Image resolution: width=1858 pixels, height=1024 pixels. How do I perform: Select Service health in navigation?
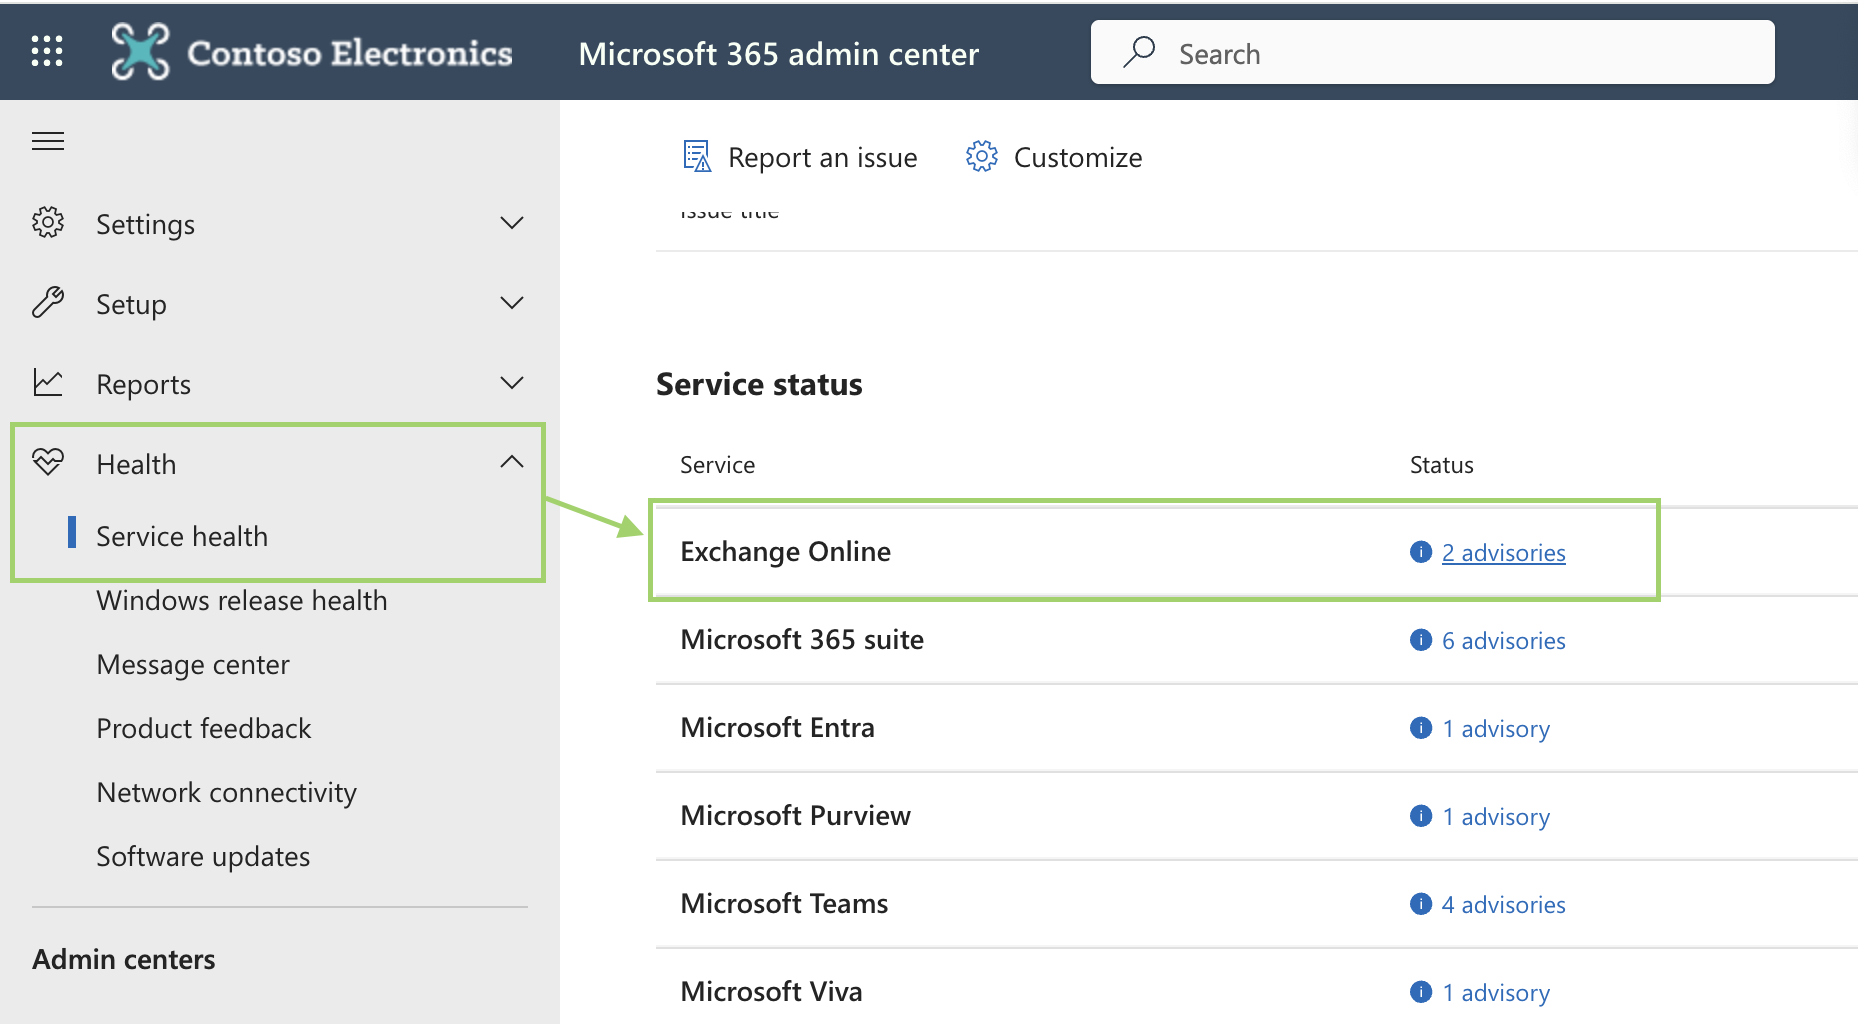pyautogui.click(x=182, y=536)
